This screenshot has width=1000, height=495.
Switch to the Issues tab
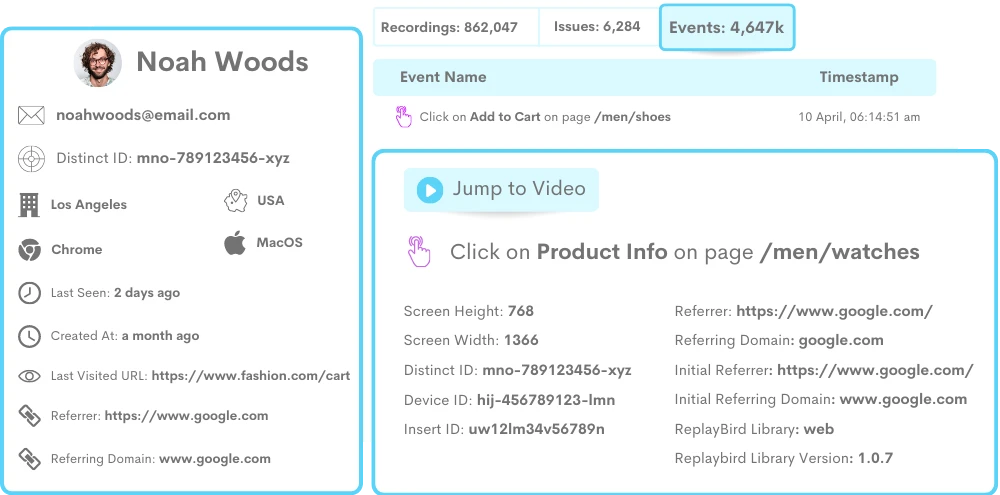click(x=599, y=27)
